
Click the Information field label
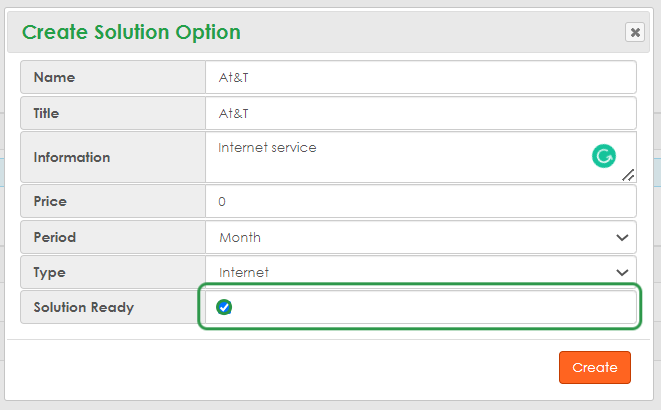point(72,157)
